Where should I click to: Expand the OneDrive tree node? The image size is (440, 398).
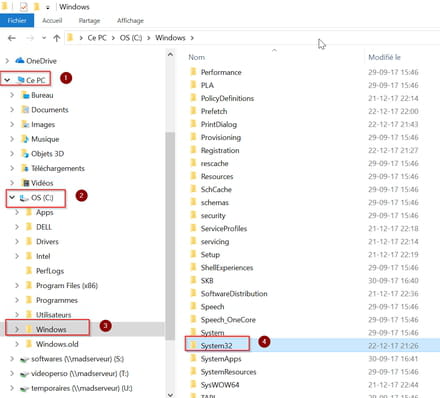[x=7, y=61]
